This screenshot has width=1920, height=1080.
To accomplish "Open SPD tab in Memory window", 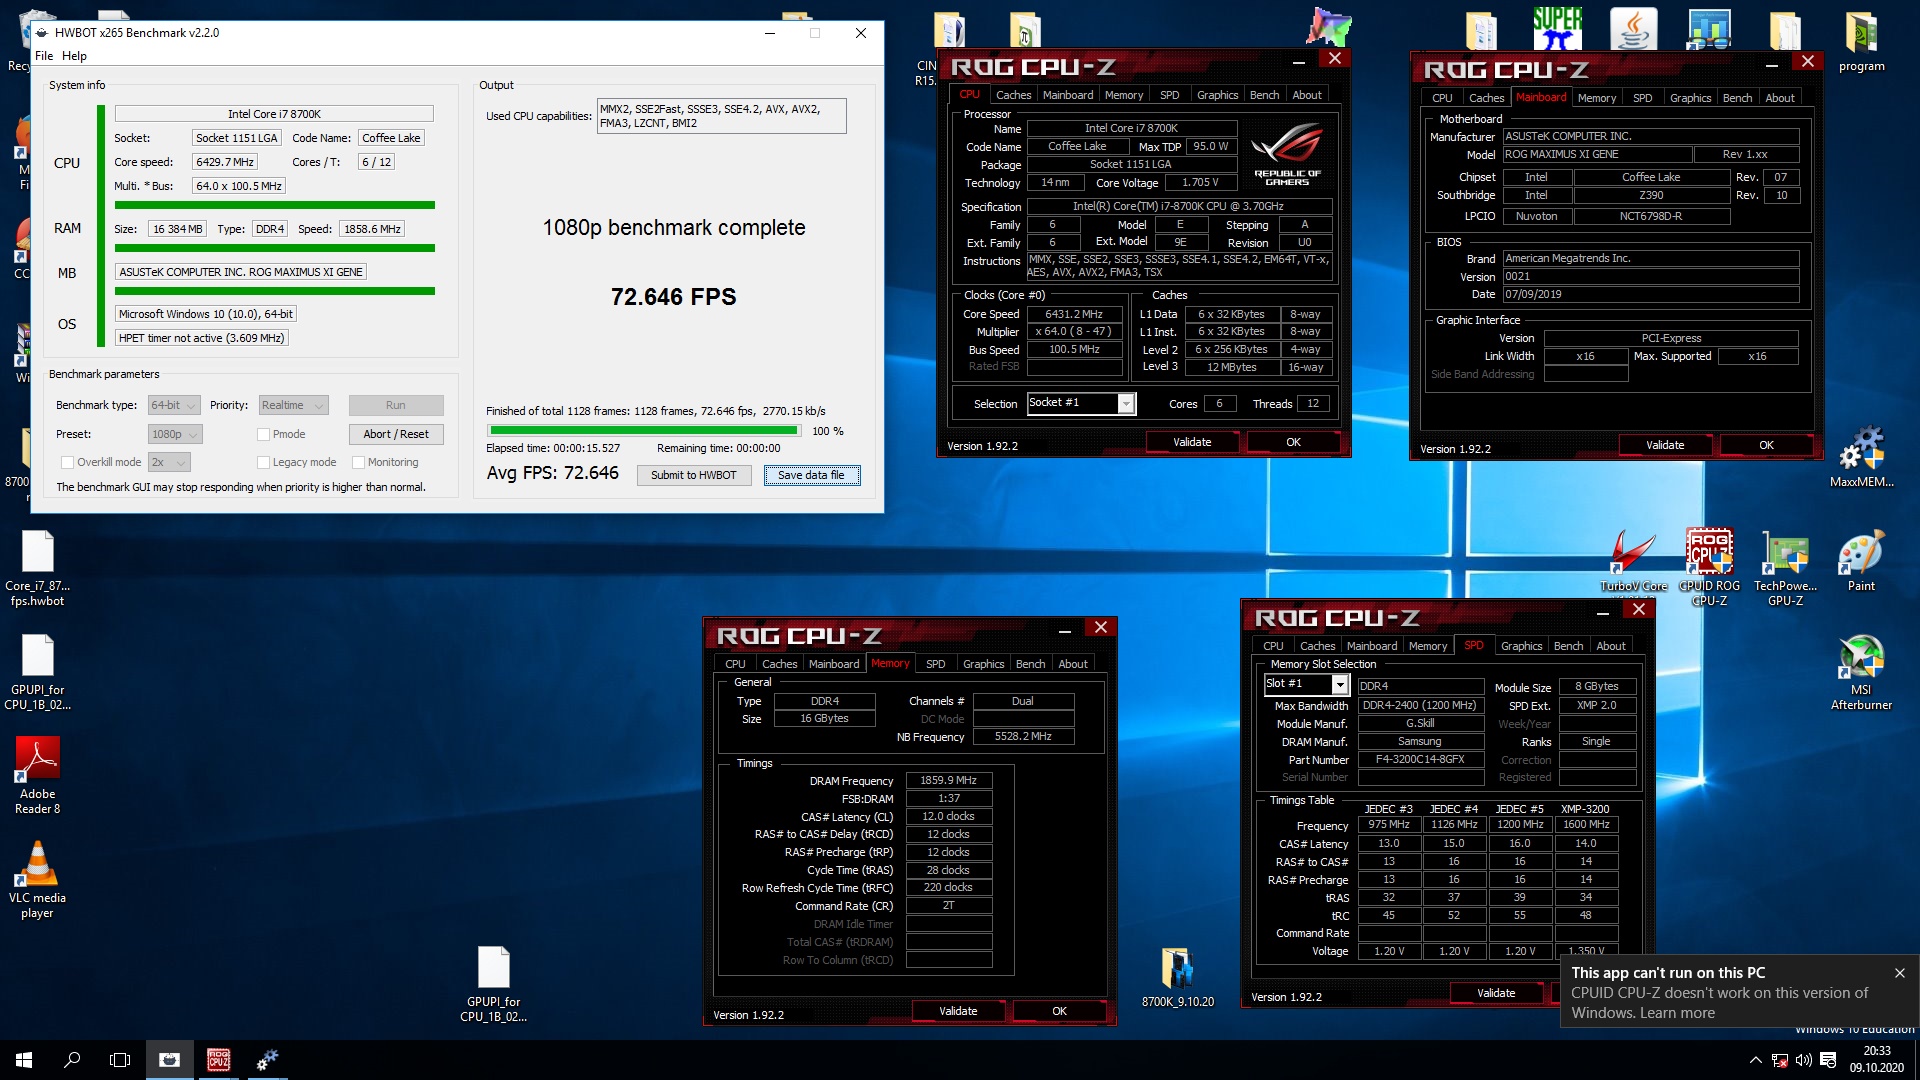I will (935, 664).
